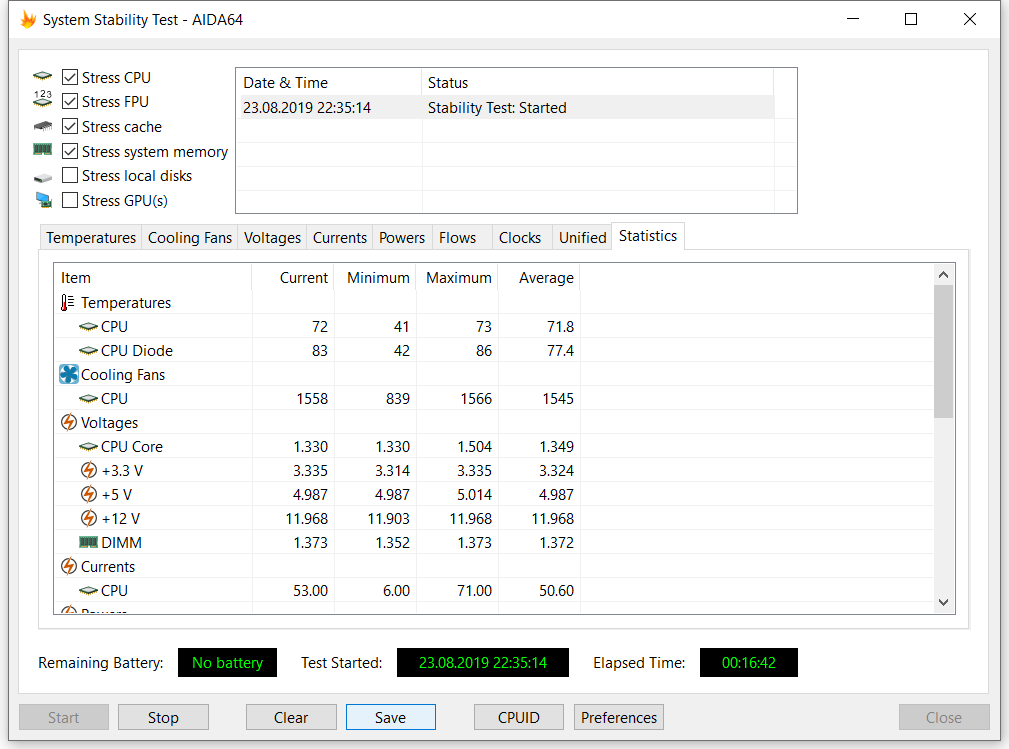Click the chip icon beside Stress CPU
The width and height of the screenshot is (1009, 749).
coord(42,77)
